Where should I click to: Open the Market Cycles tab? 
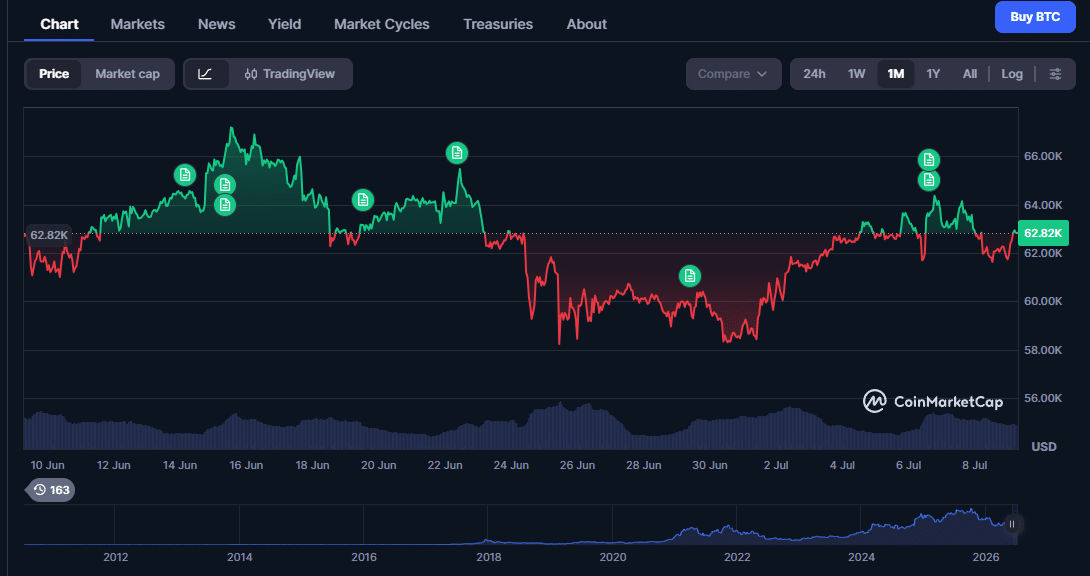[382, 24]
